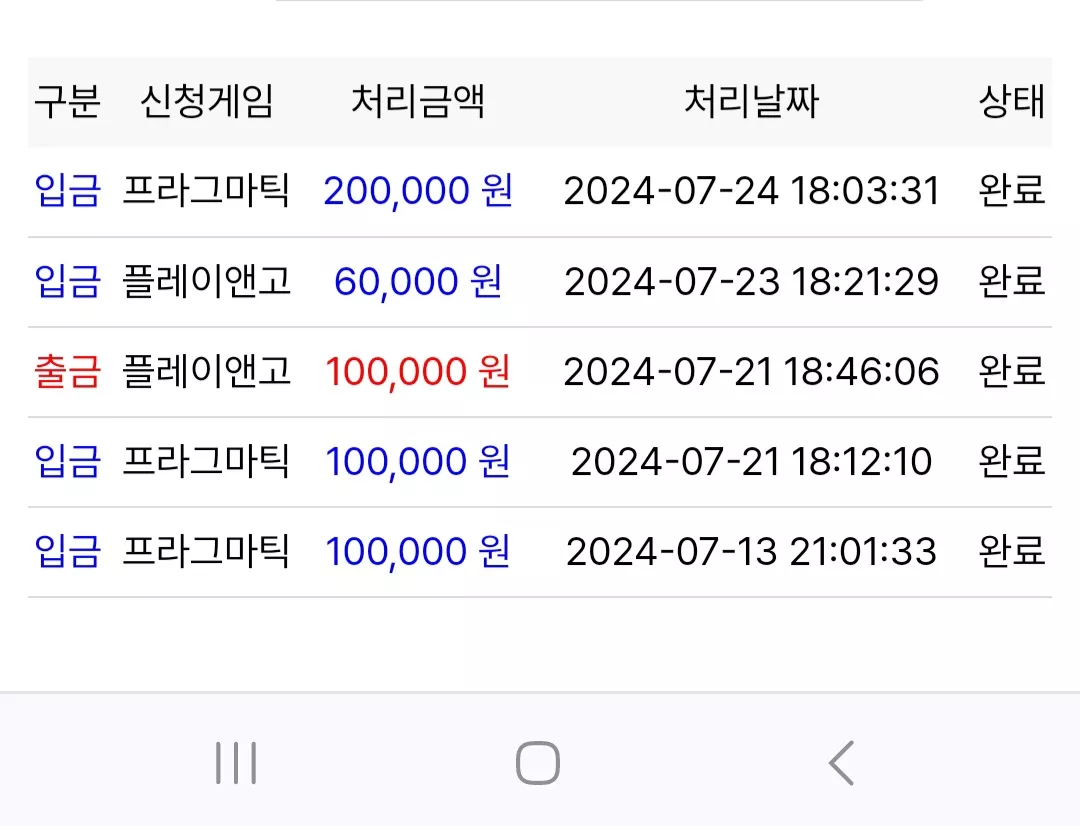Tap the Android recent apps icon
This screenshot has width=1080, height=826.
[236, 763]
